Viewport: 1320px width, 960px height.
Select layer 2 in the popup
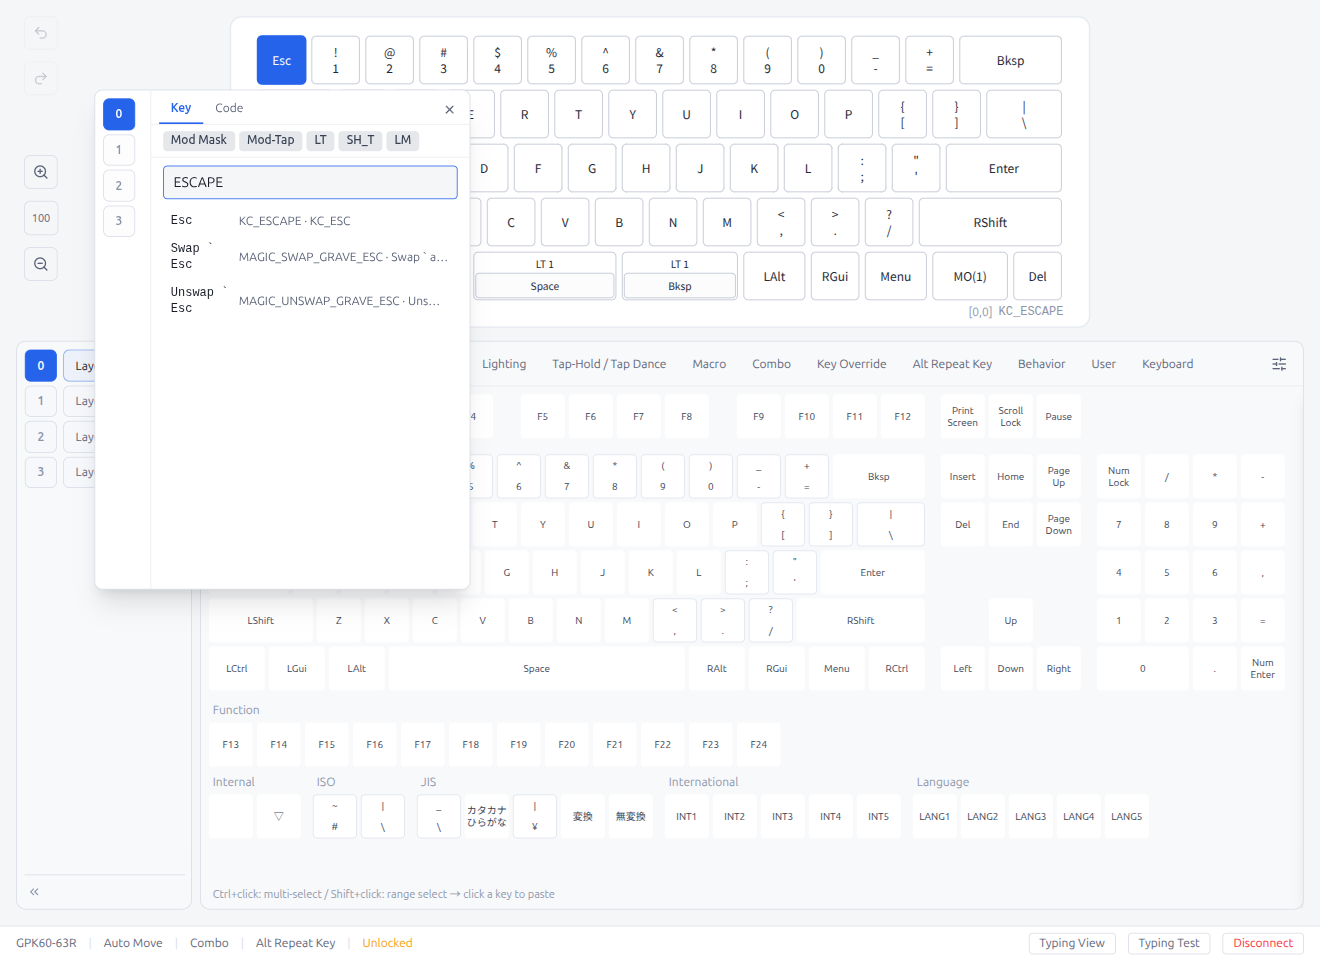[119, 186]
